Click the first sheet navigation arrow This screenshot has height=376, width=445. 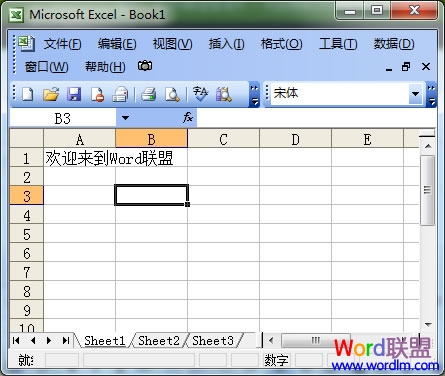point(16,341)
